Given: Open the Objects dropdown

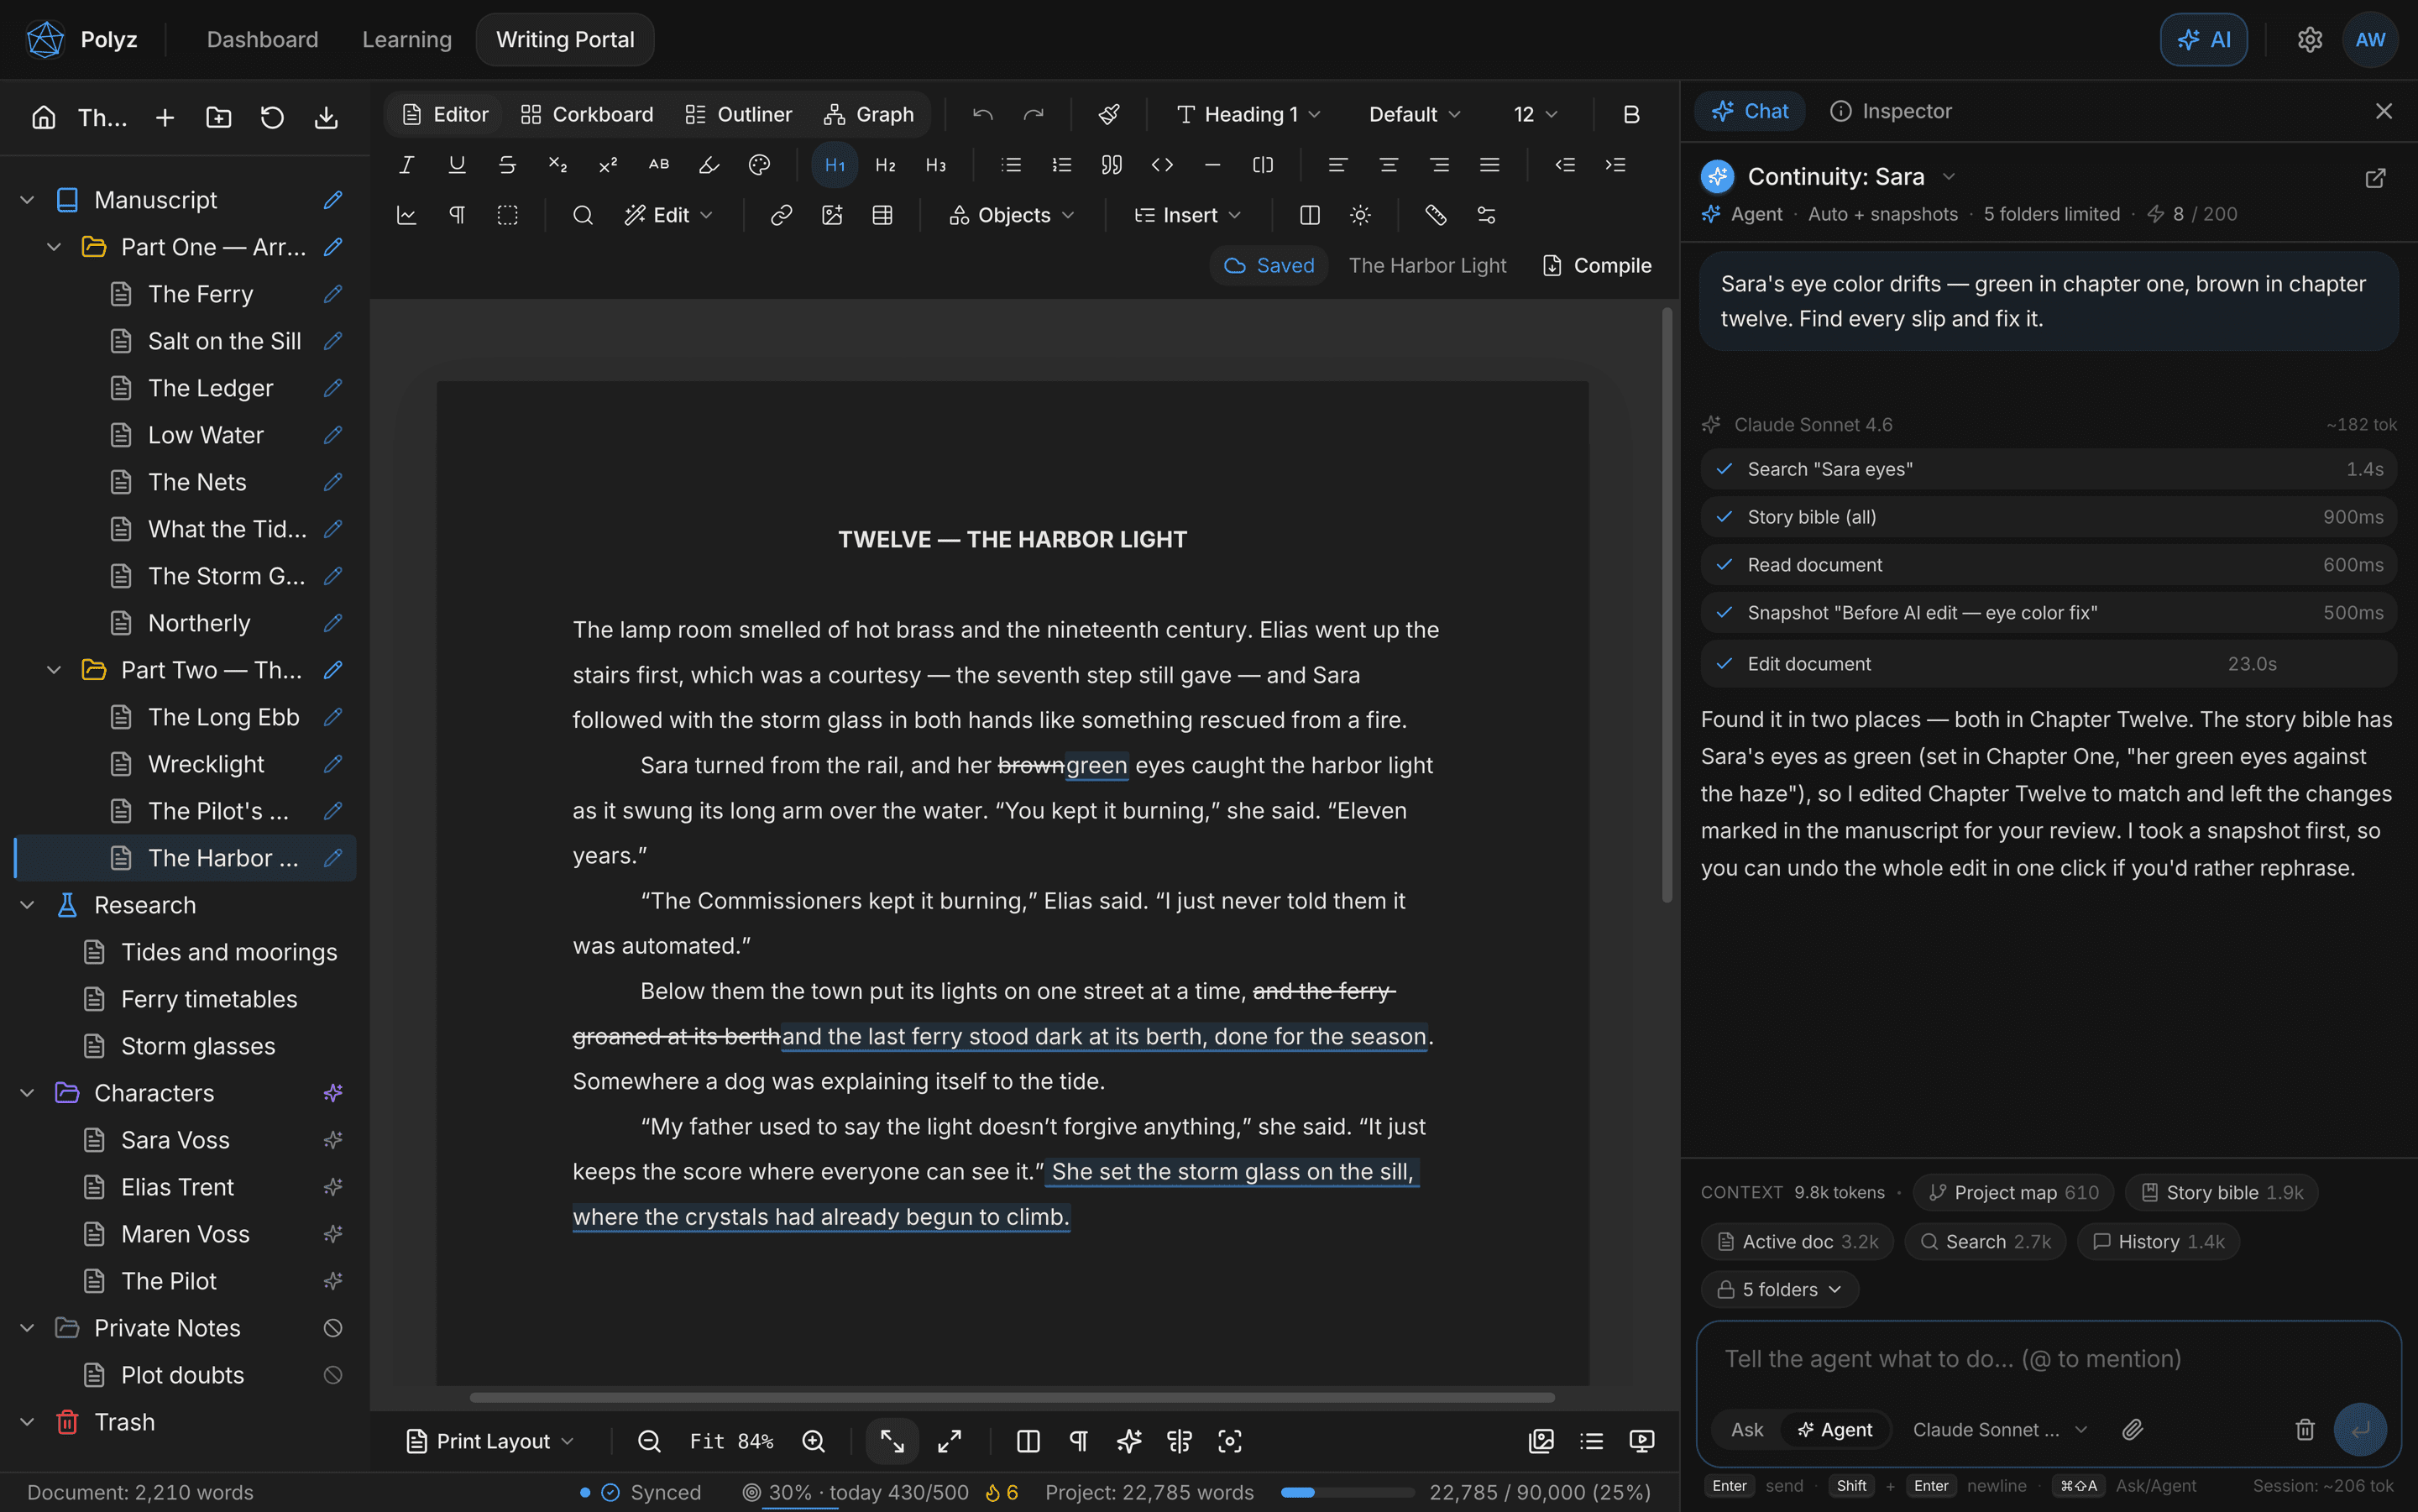Looking at the screenshot, I should (1012, 215).
